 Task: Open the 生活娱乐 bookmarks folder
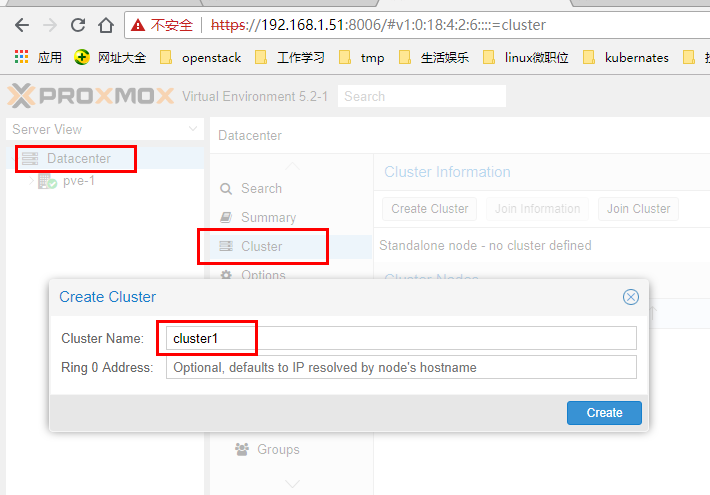(434, 58)
